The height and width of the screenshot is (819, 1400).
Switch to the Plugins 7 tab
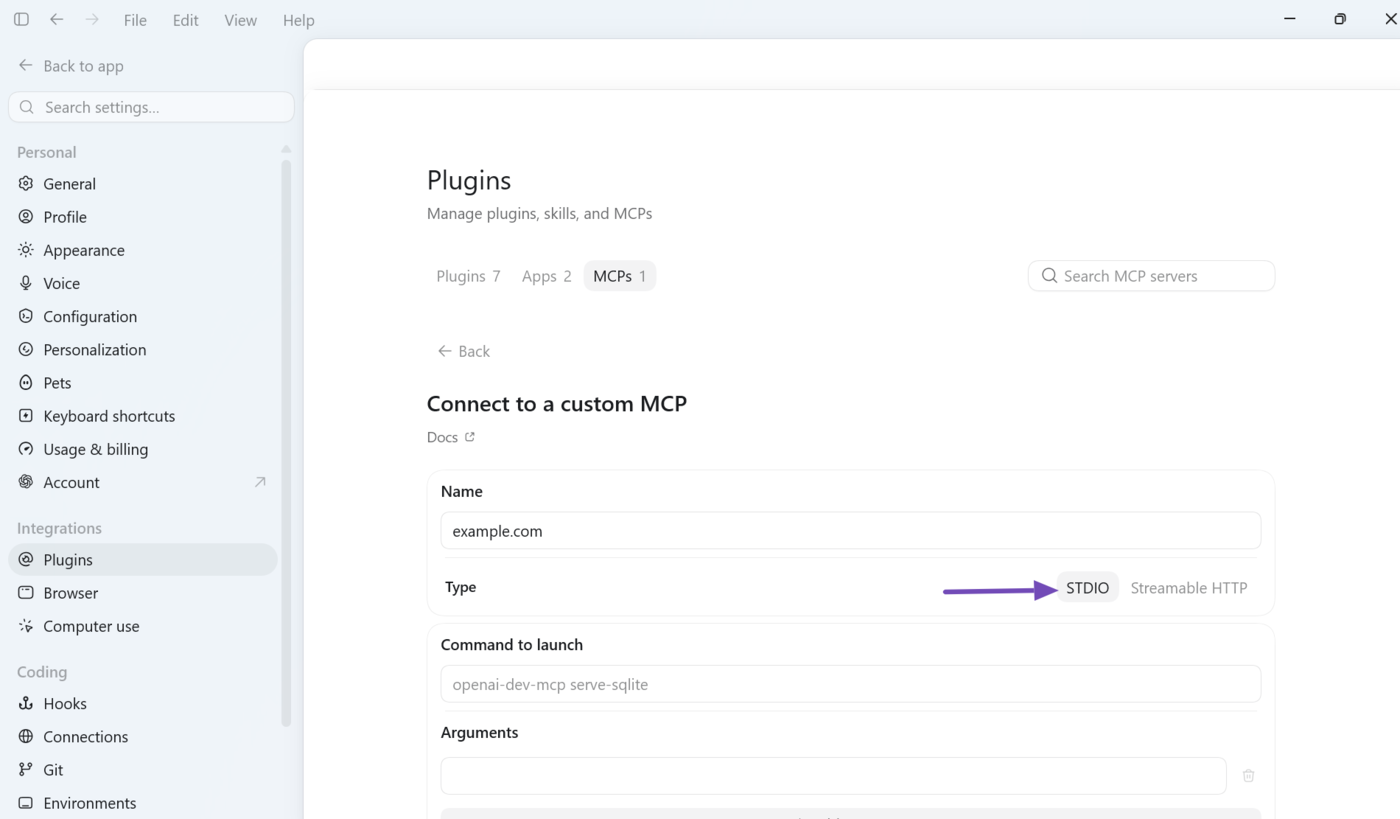pos(468,276)
